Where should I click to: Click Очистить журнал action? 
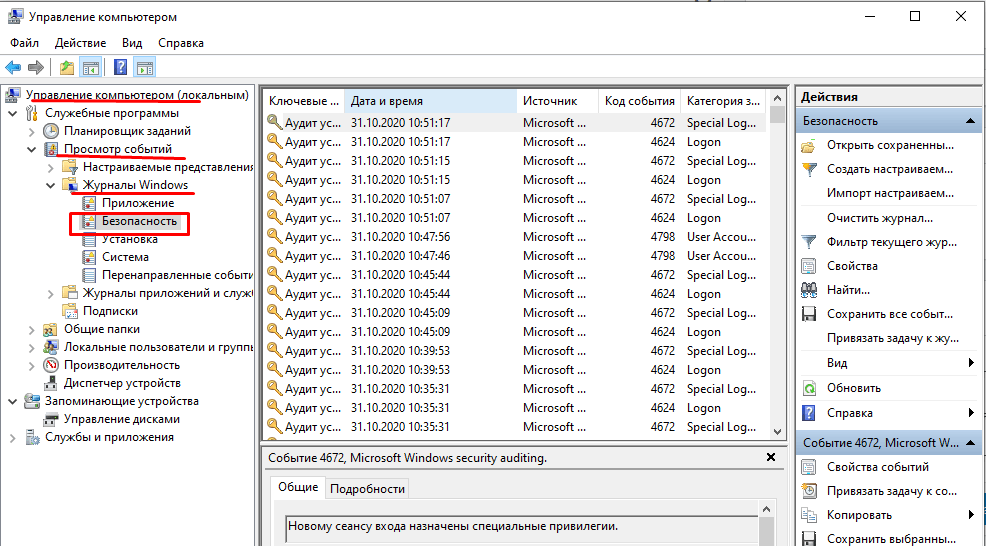click(x=880, y=218)
